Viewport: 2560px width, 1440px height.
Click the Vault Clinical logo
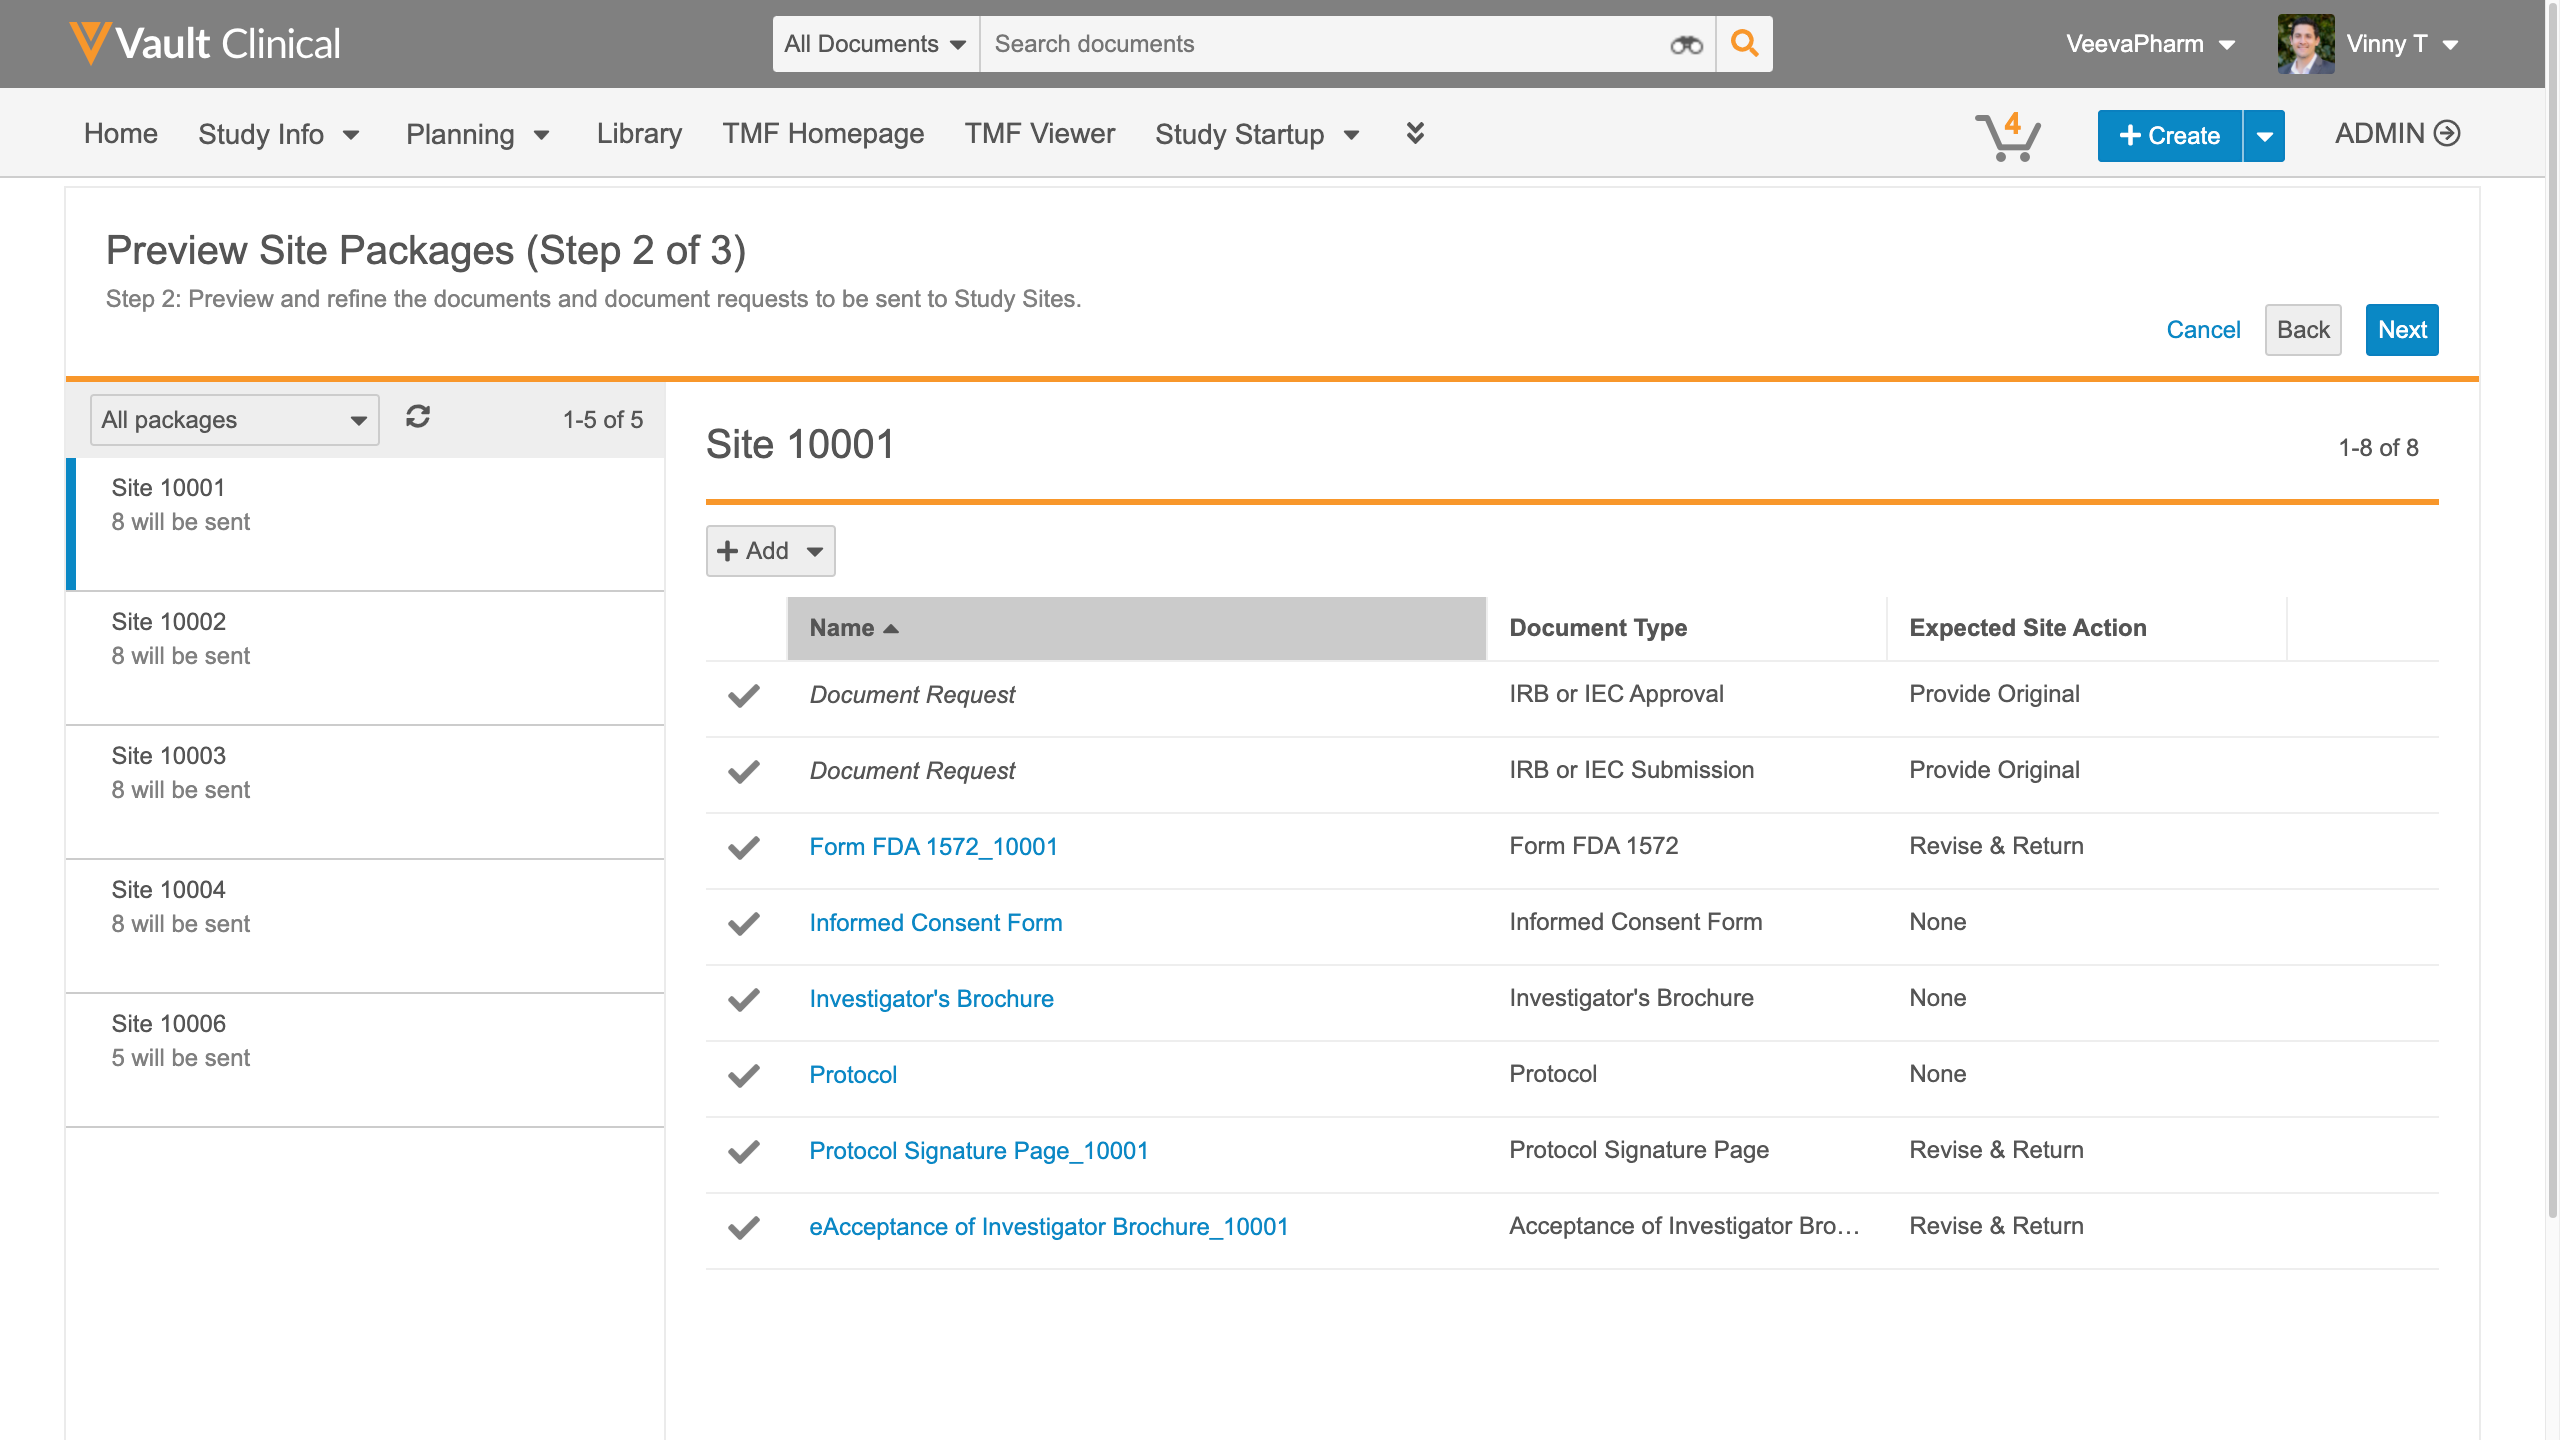pos(205,44)
